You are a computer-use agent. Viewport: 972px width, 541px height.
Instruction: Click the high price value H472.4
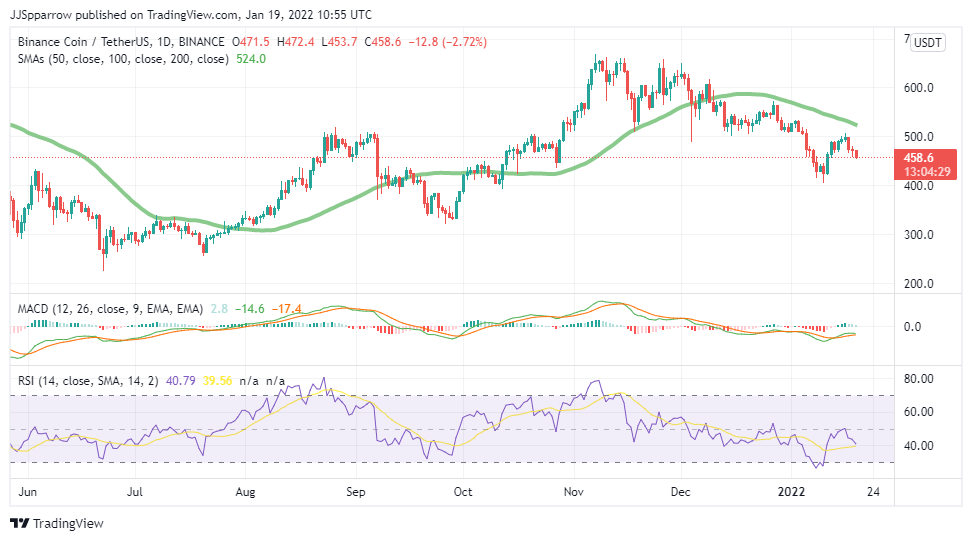coord(295,42)
